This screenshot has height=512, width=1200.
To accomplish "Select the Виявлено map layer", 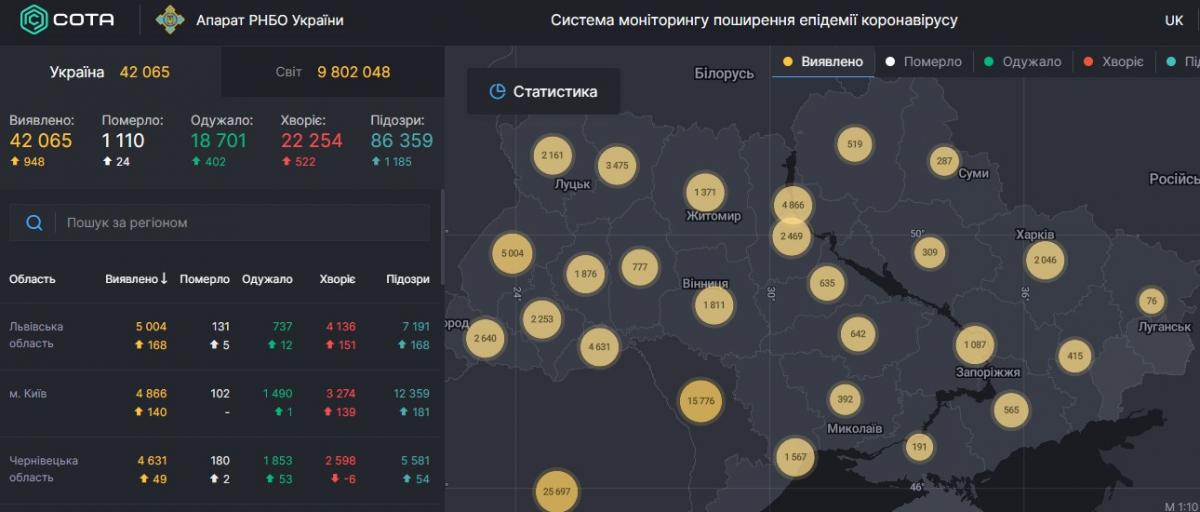I will point(824,62).
